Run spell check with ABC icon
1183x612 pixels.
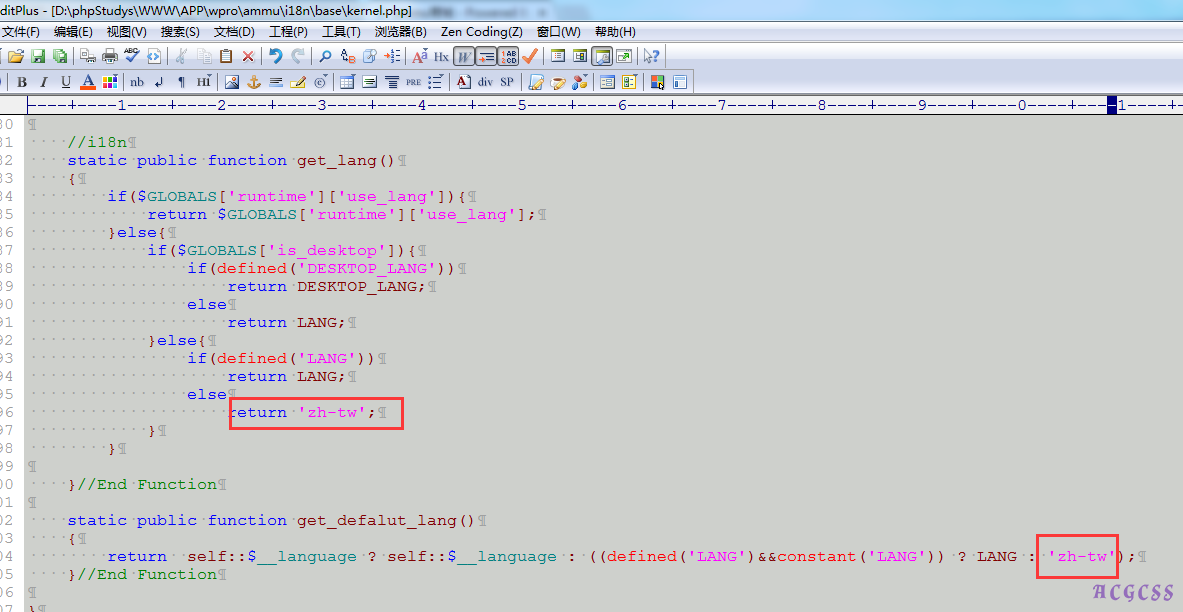132,56
